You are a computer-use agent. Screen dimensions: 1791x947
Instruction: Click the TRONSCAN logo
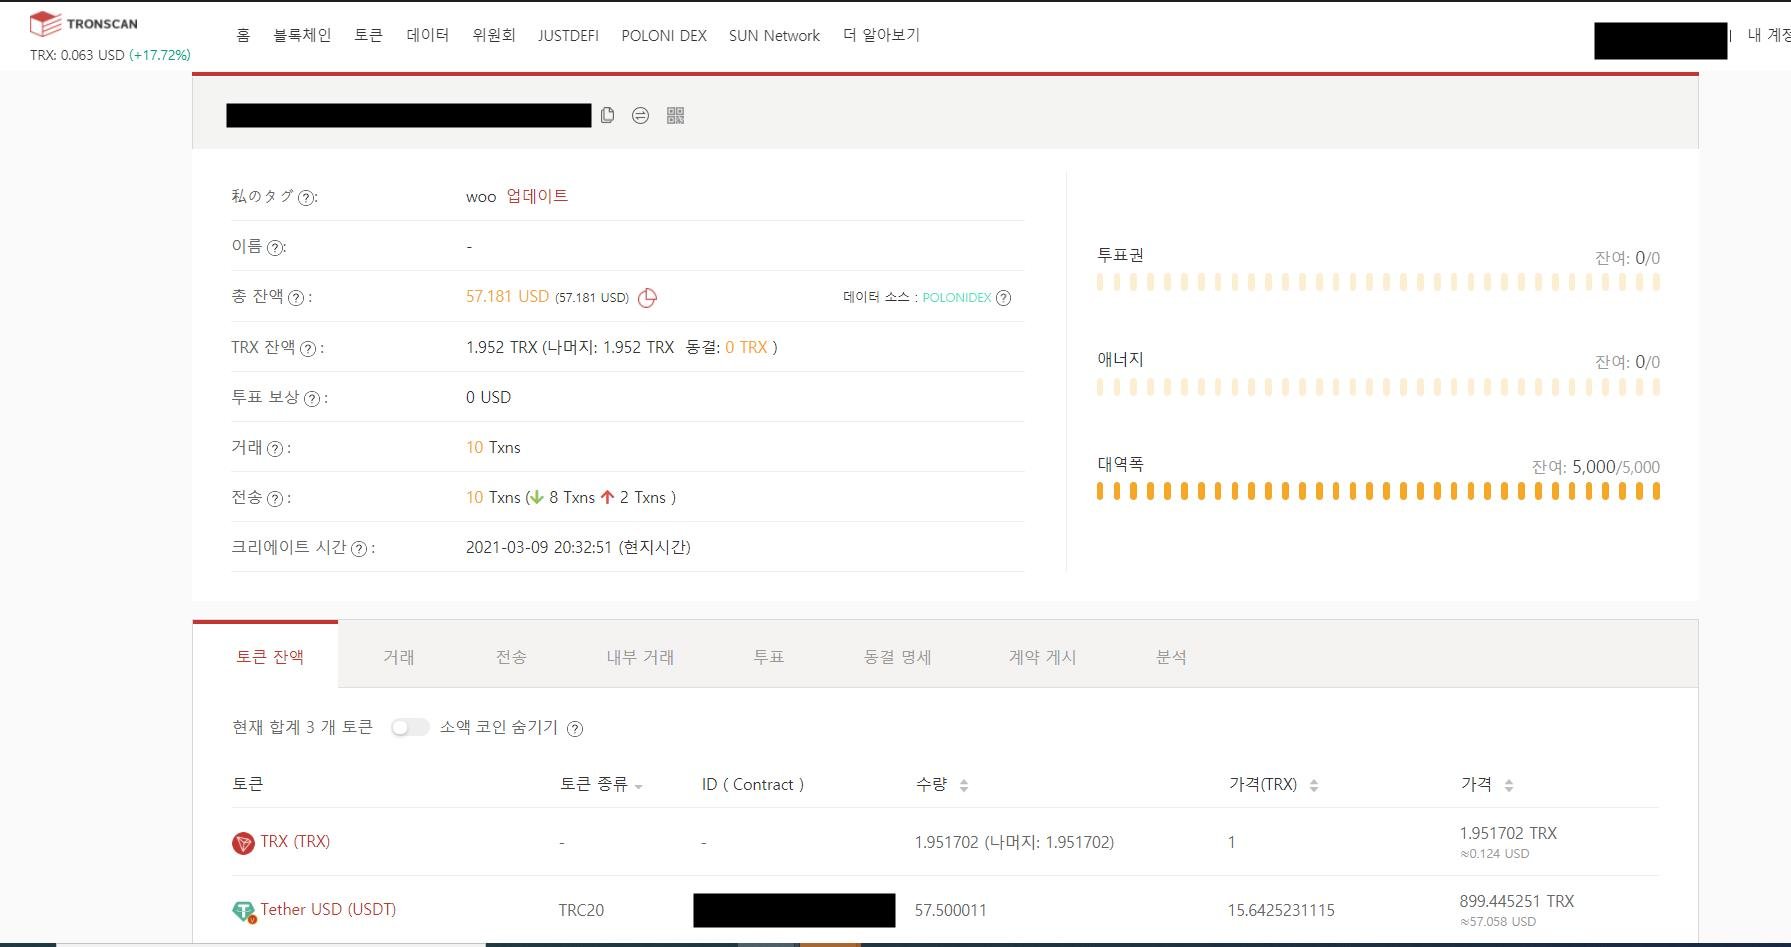point(84,22)
